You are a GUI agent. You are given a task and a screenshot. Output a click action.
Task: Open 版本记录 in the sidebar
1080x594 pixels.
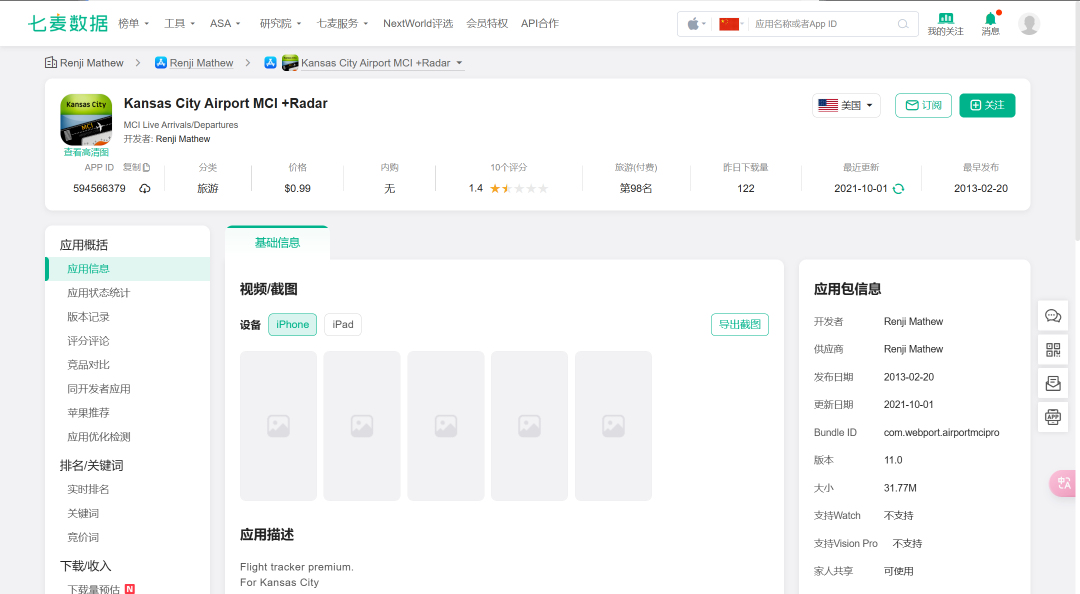pyautogui.click(x=88, y=317)
